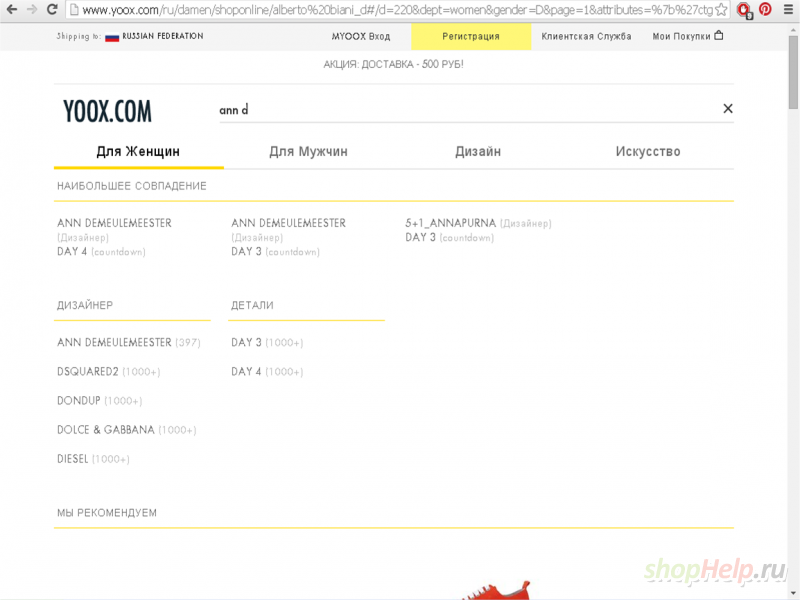The height and width of the screenshot is (600, 800).
Task: Click the page vertical scrollbar thumb
Action: 793,71
